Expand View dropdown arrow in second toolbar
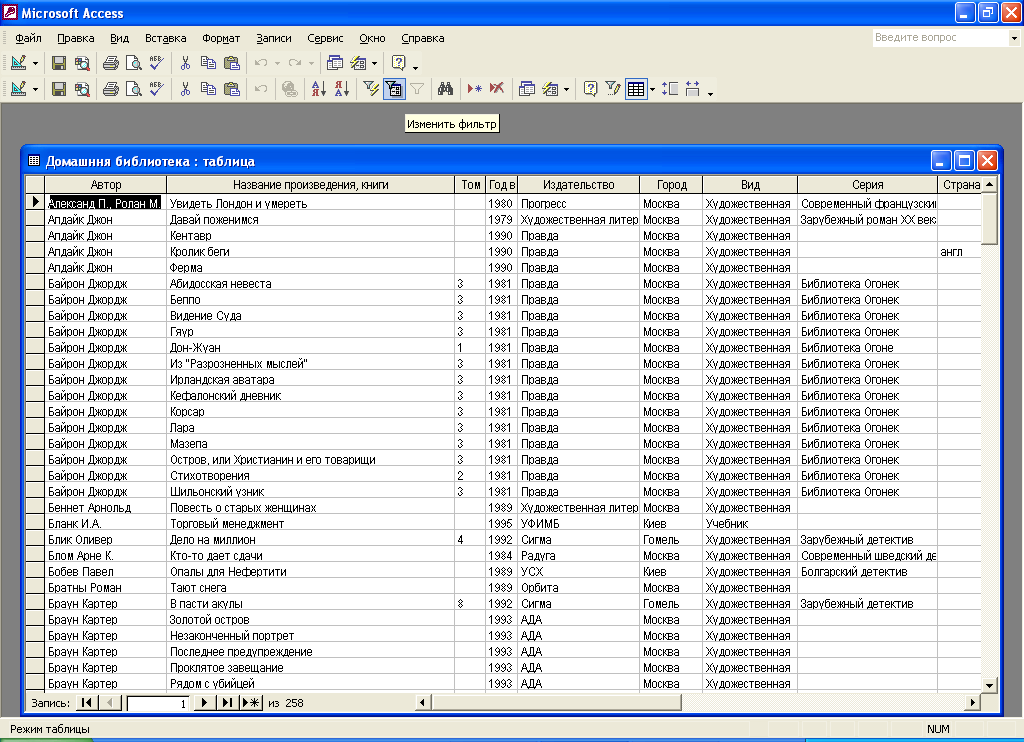Viewport: 1024px width, 742px height. [x=35, y=89]
